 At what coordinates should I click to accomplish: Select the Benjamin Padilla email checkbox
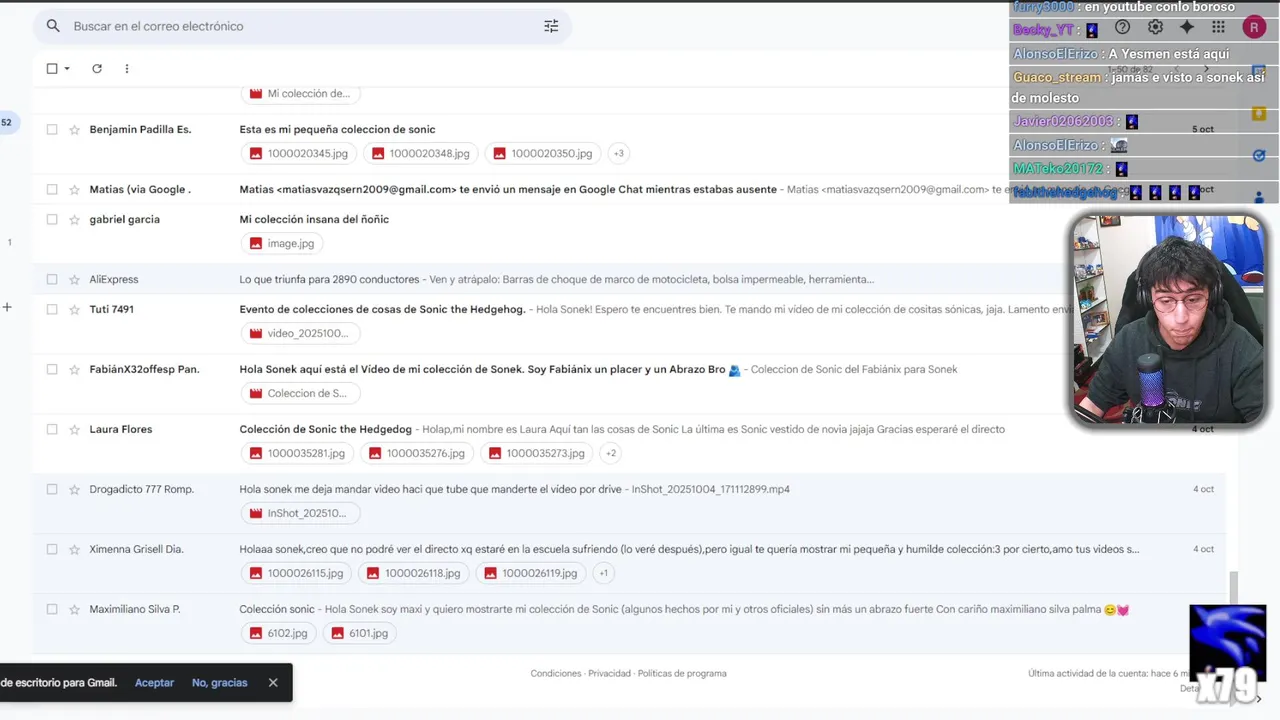tap(52, 129)
